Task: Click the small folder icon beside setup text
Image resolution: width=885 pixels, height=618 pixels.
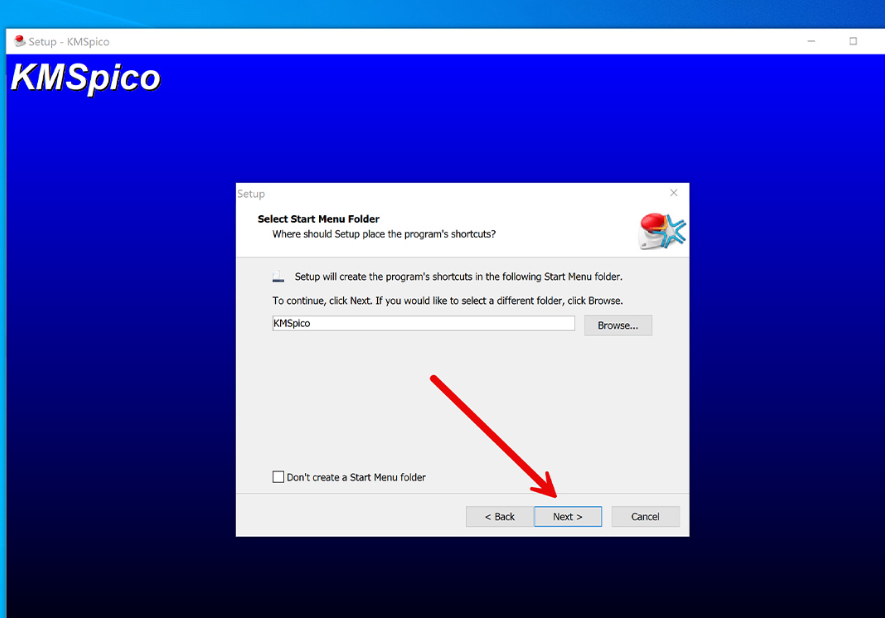Action: pyautogui.click(x=279, y=277)
